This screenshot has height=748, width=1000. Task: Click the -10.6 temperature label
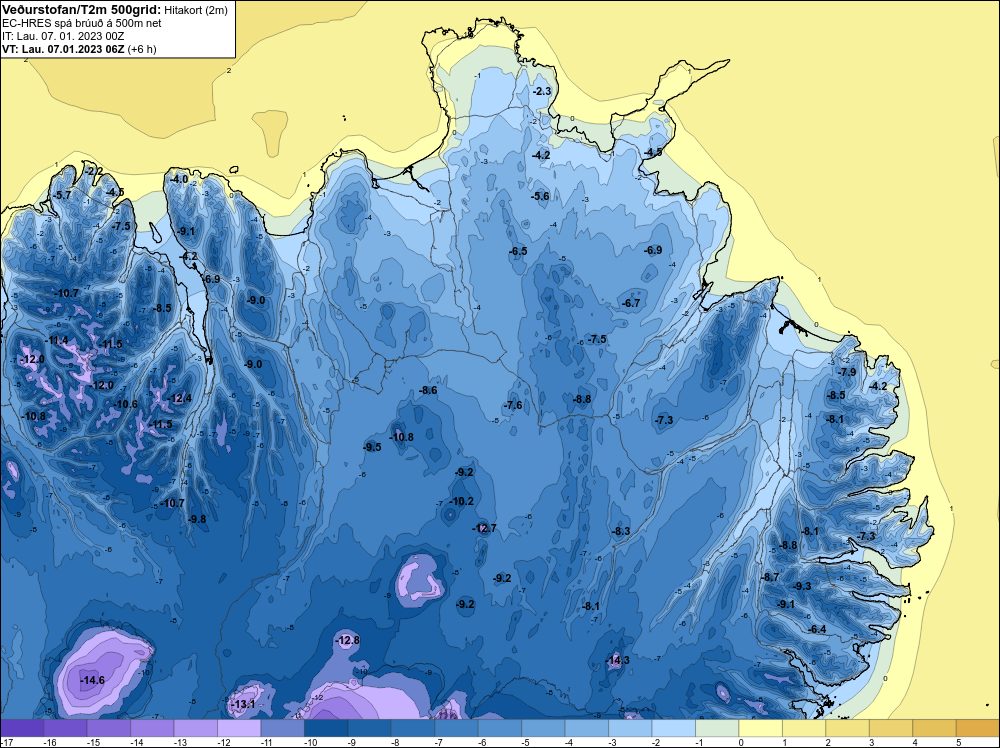126,404
